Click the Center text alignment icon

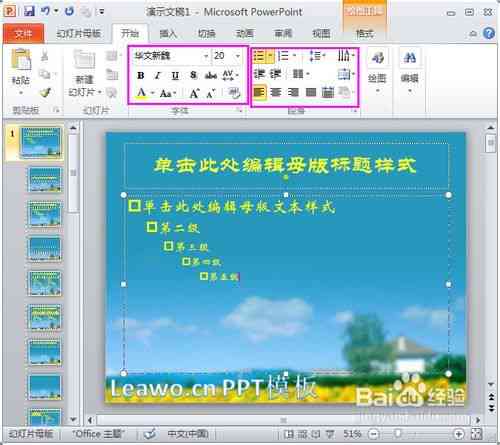click(x=276, y=92)
